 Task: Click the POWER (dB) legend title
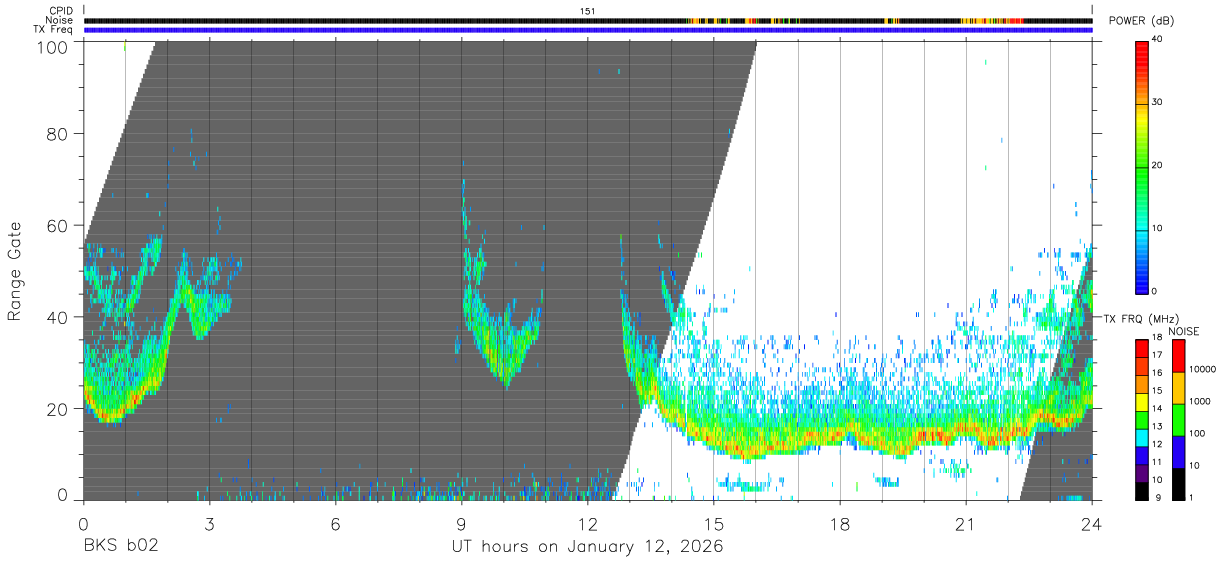point(1141,21)
